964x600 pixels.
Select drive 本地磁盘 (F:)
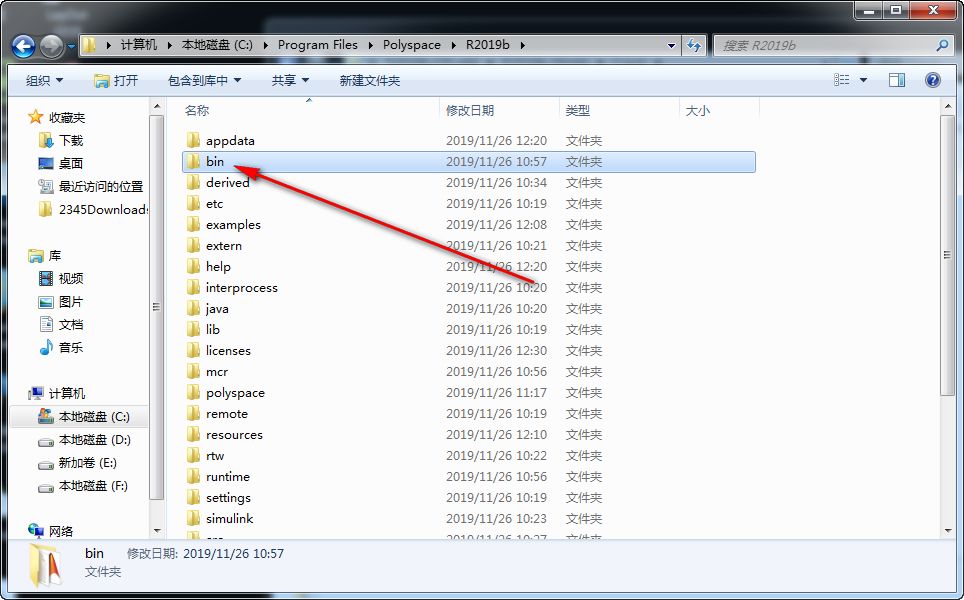pos(92,486)
